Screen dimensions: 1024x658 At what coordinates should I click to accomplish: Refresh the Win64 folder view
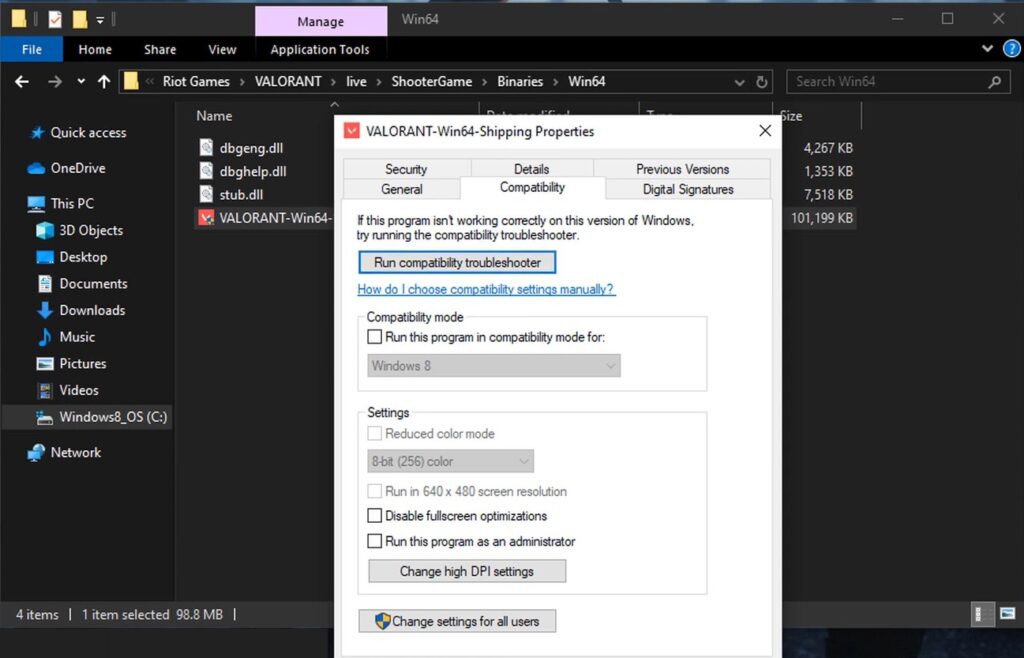(761, 82)
